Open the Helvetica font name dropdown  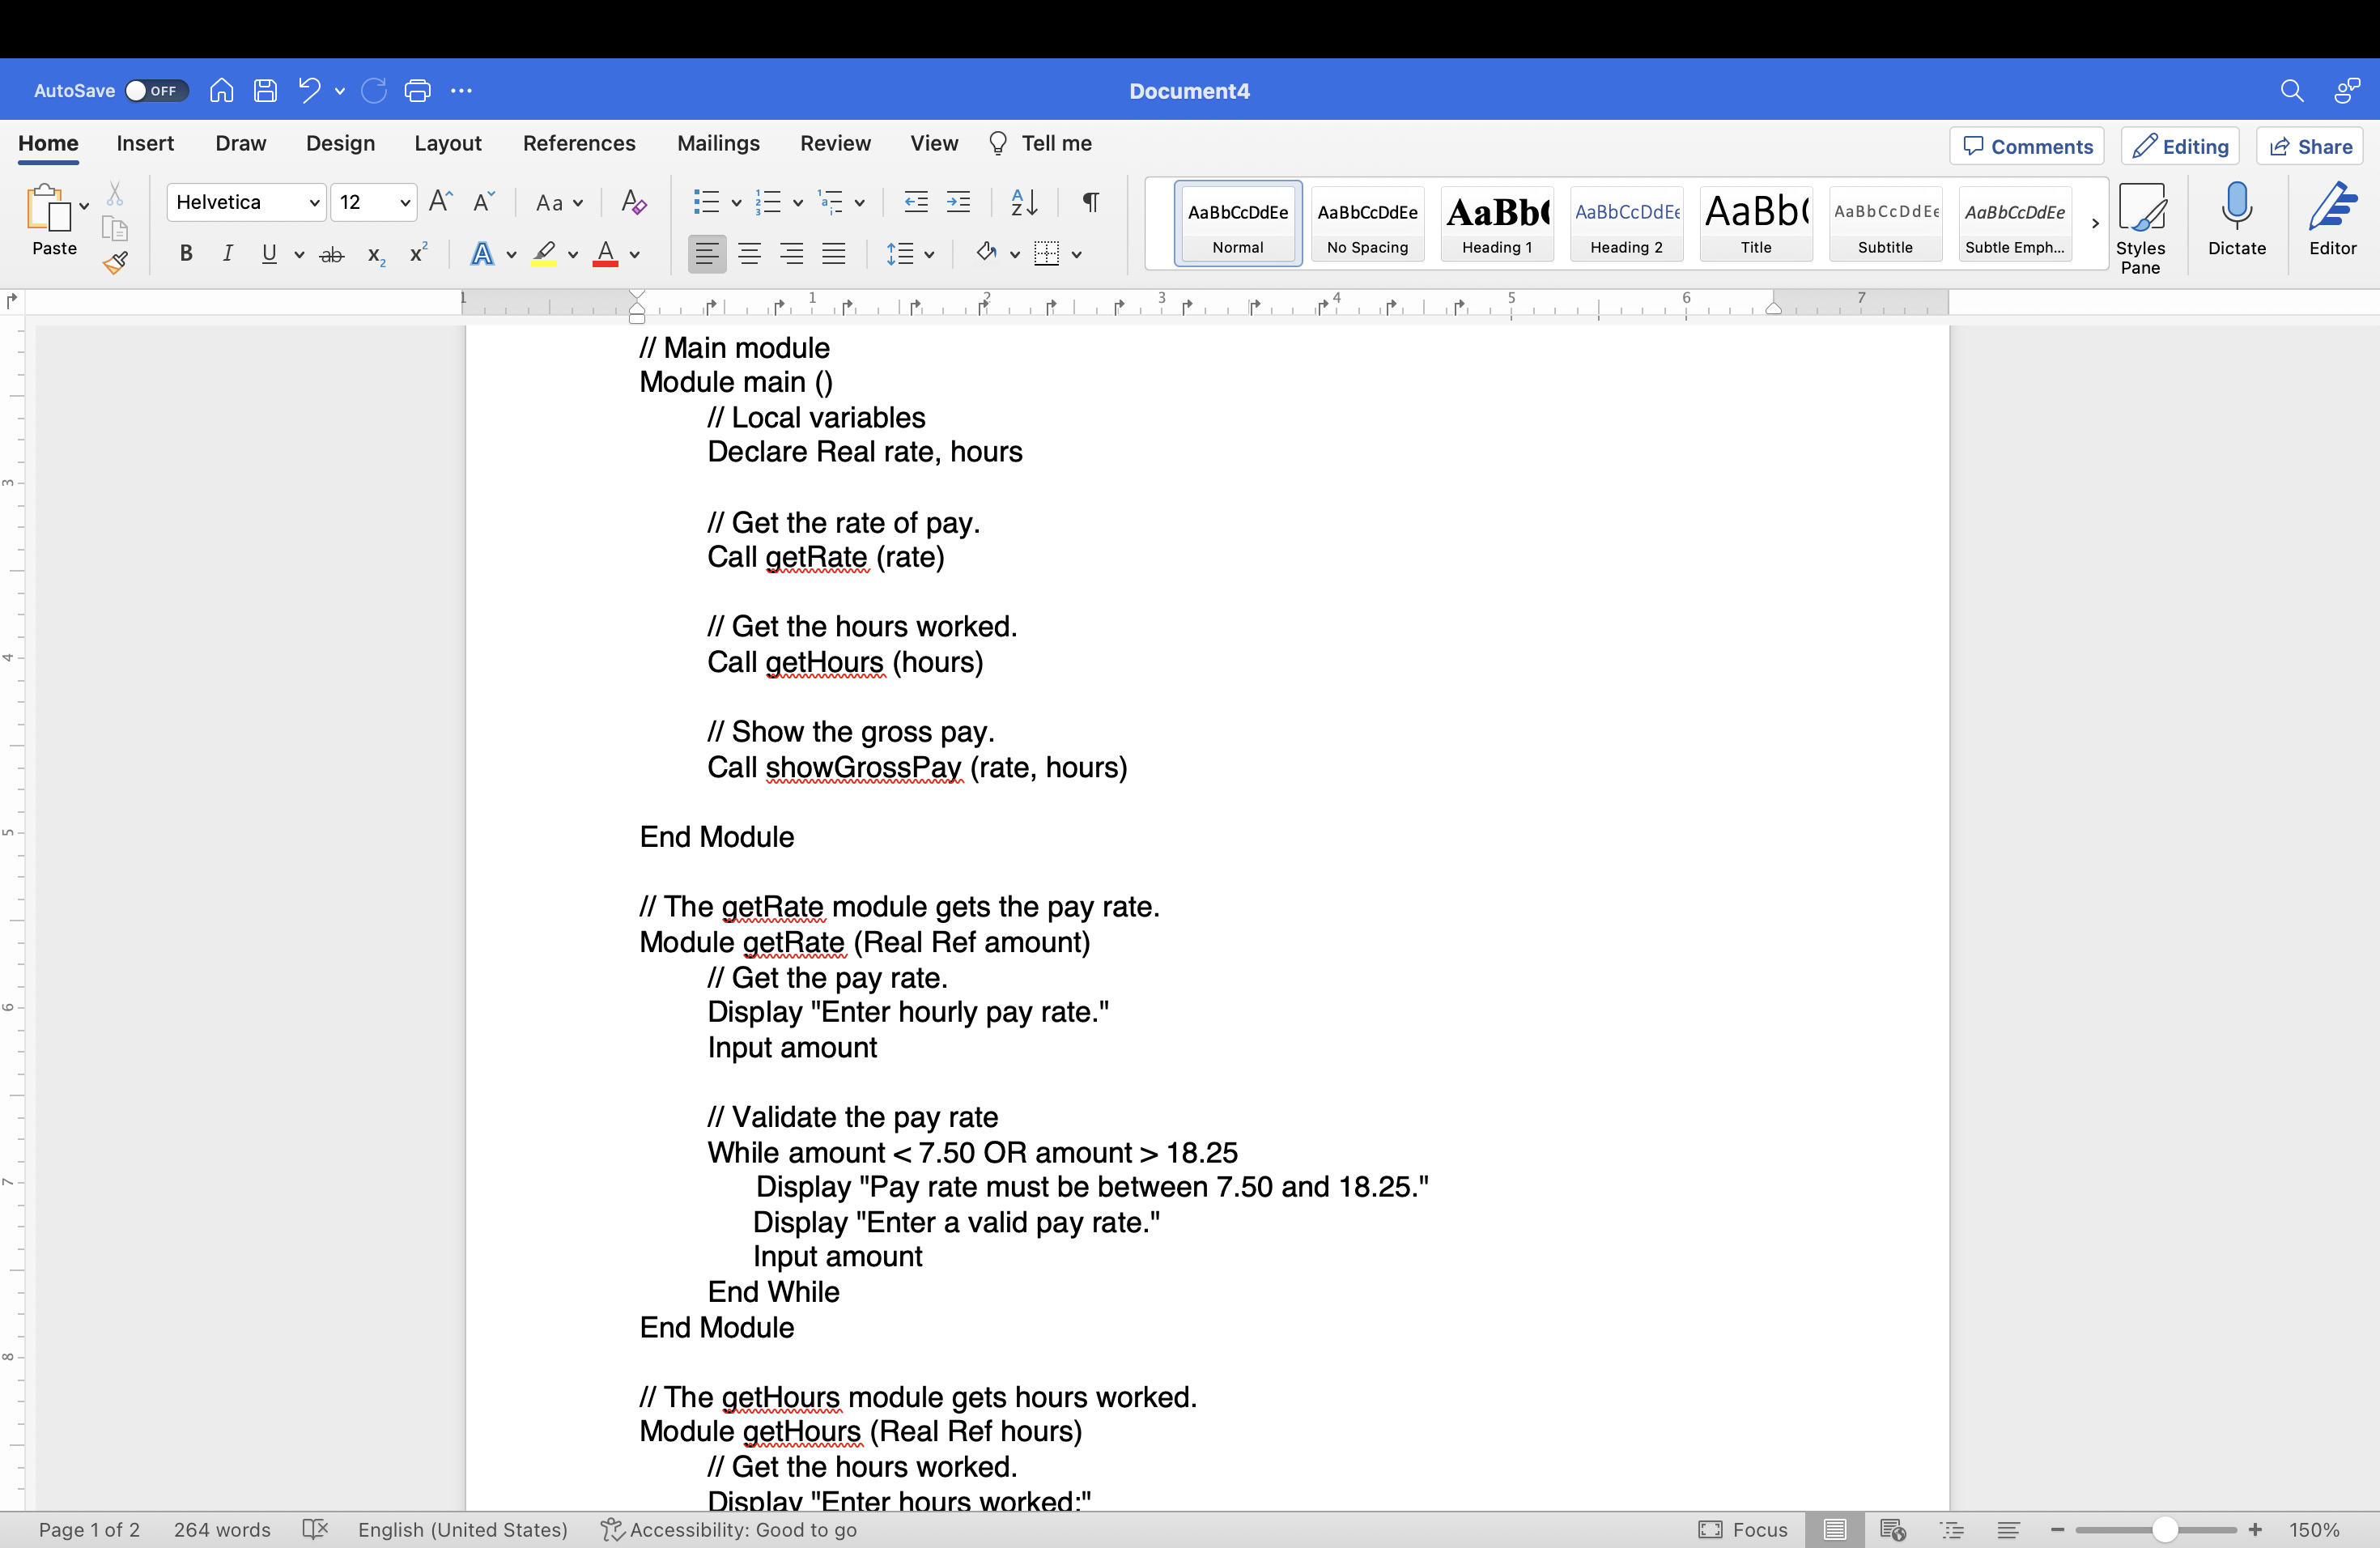pyautogui.click(x=314, y=203)
